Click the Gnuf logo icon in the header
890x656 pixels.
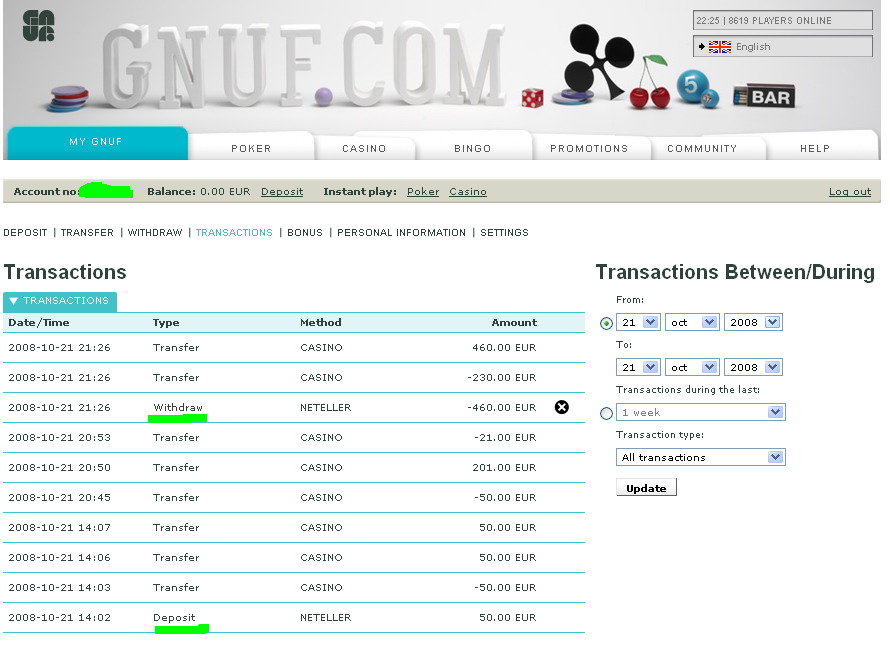click(39, 26)
